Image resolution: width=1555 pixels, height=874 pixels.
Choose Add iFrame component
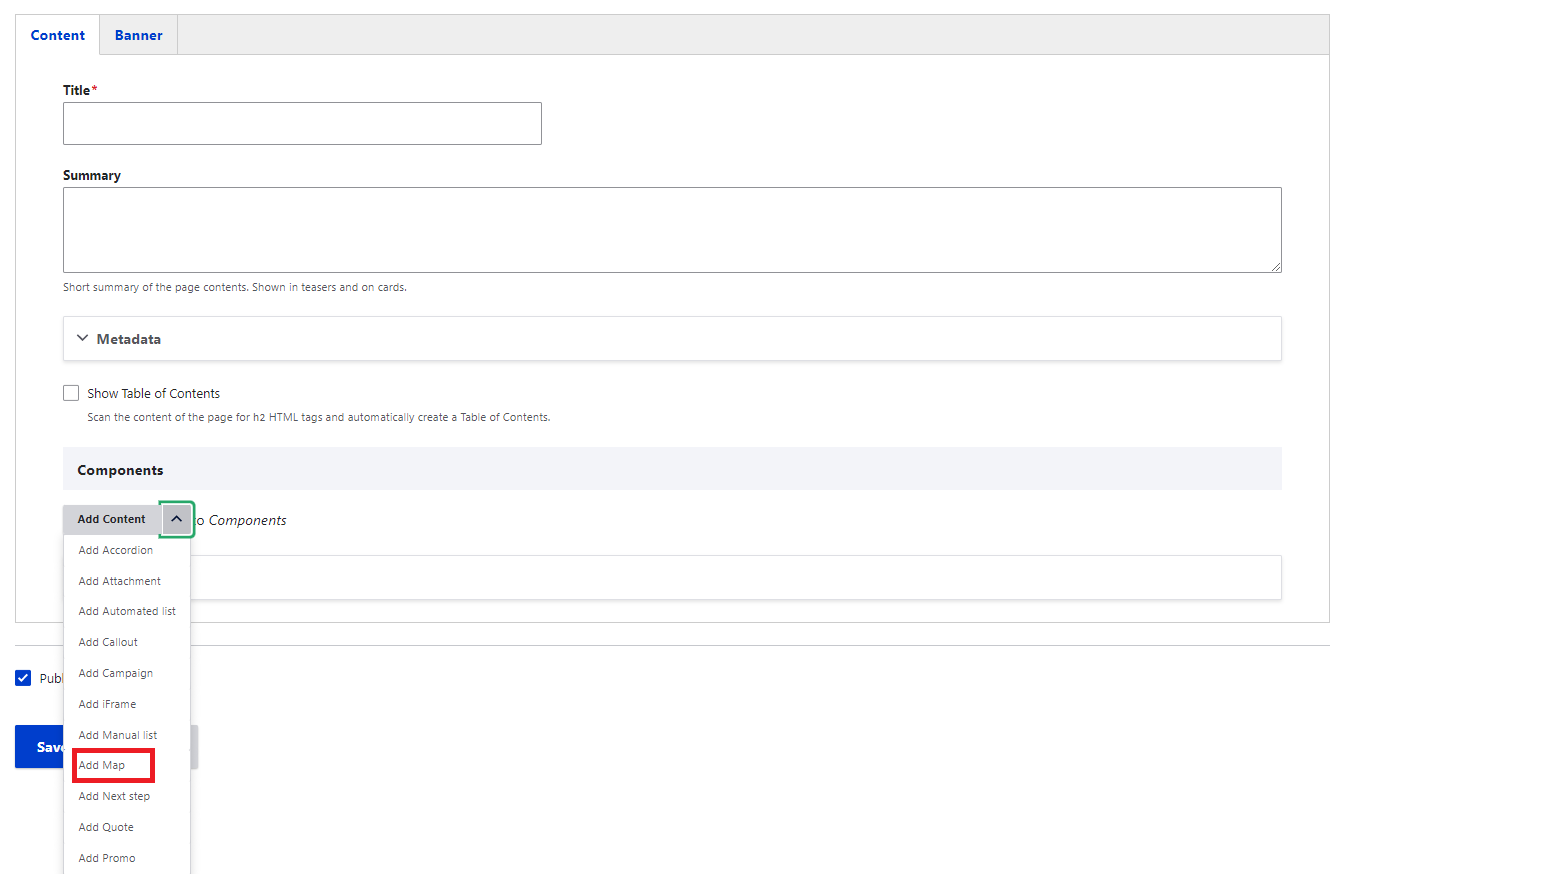pyautogui.click(x=107, y=704)
